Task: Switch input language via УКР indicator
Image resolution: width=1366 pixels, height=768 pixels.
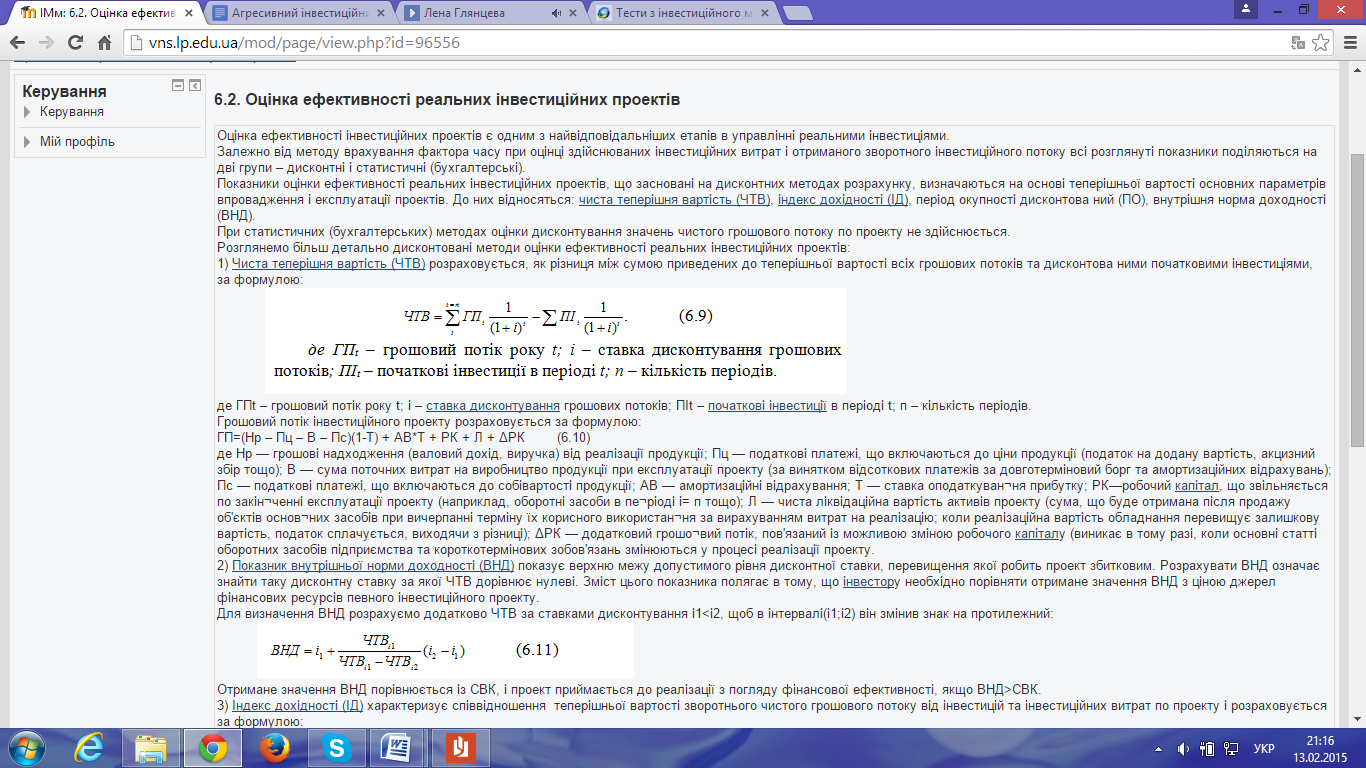Action: (x=1264, y=748)
